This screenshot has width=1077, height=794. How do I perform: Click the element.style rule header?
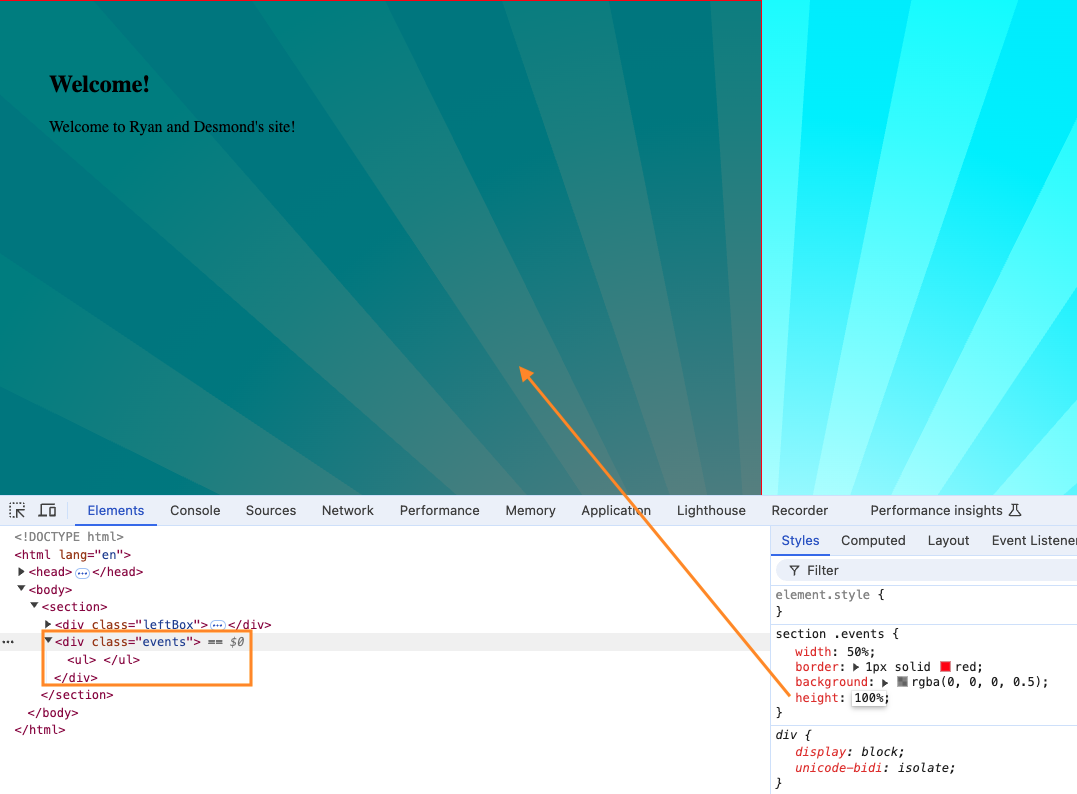point(830,595)
